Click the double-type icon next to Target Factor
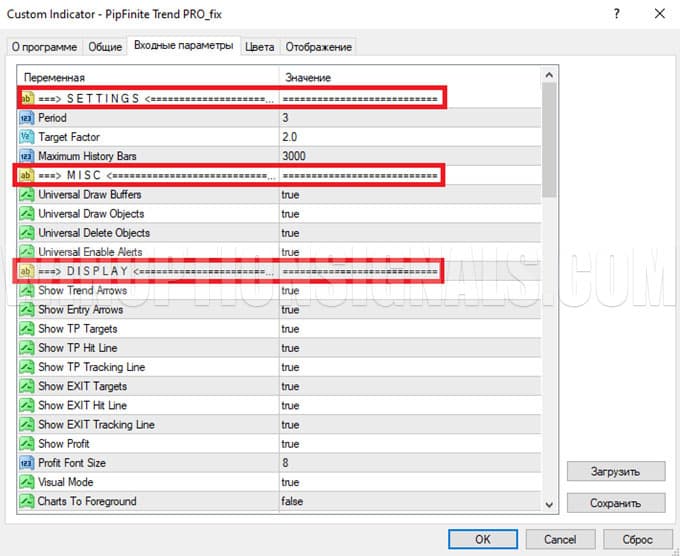680x556 pixels. point(26,137)
